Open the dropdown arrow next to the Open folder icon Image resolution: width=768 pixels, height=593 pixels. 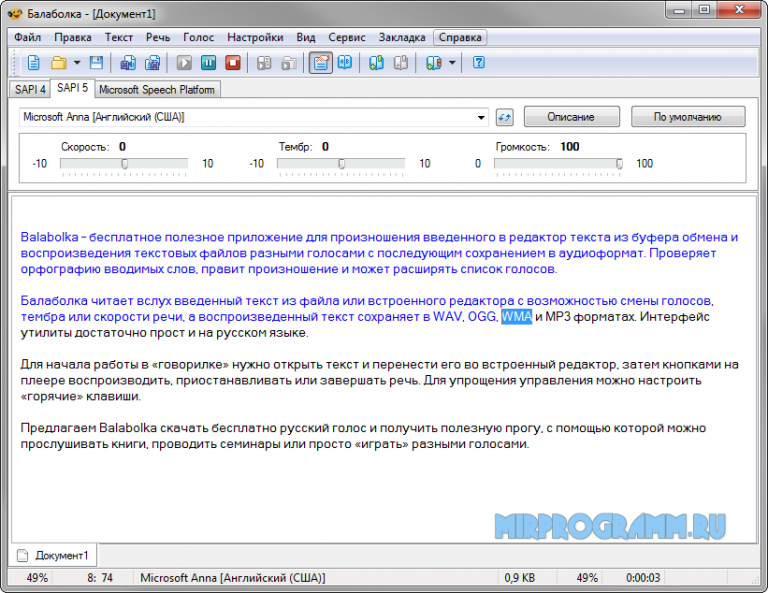click(77, 63)
